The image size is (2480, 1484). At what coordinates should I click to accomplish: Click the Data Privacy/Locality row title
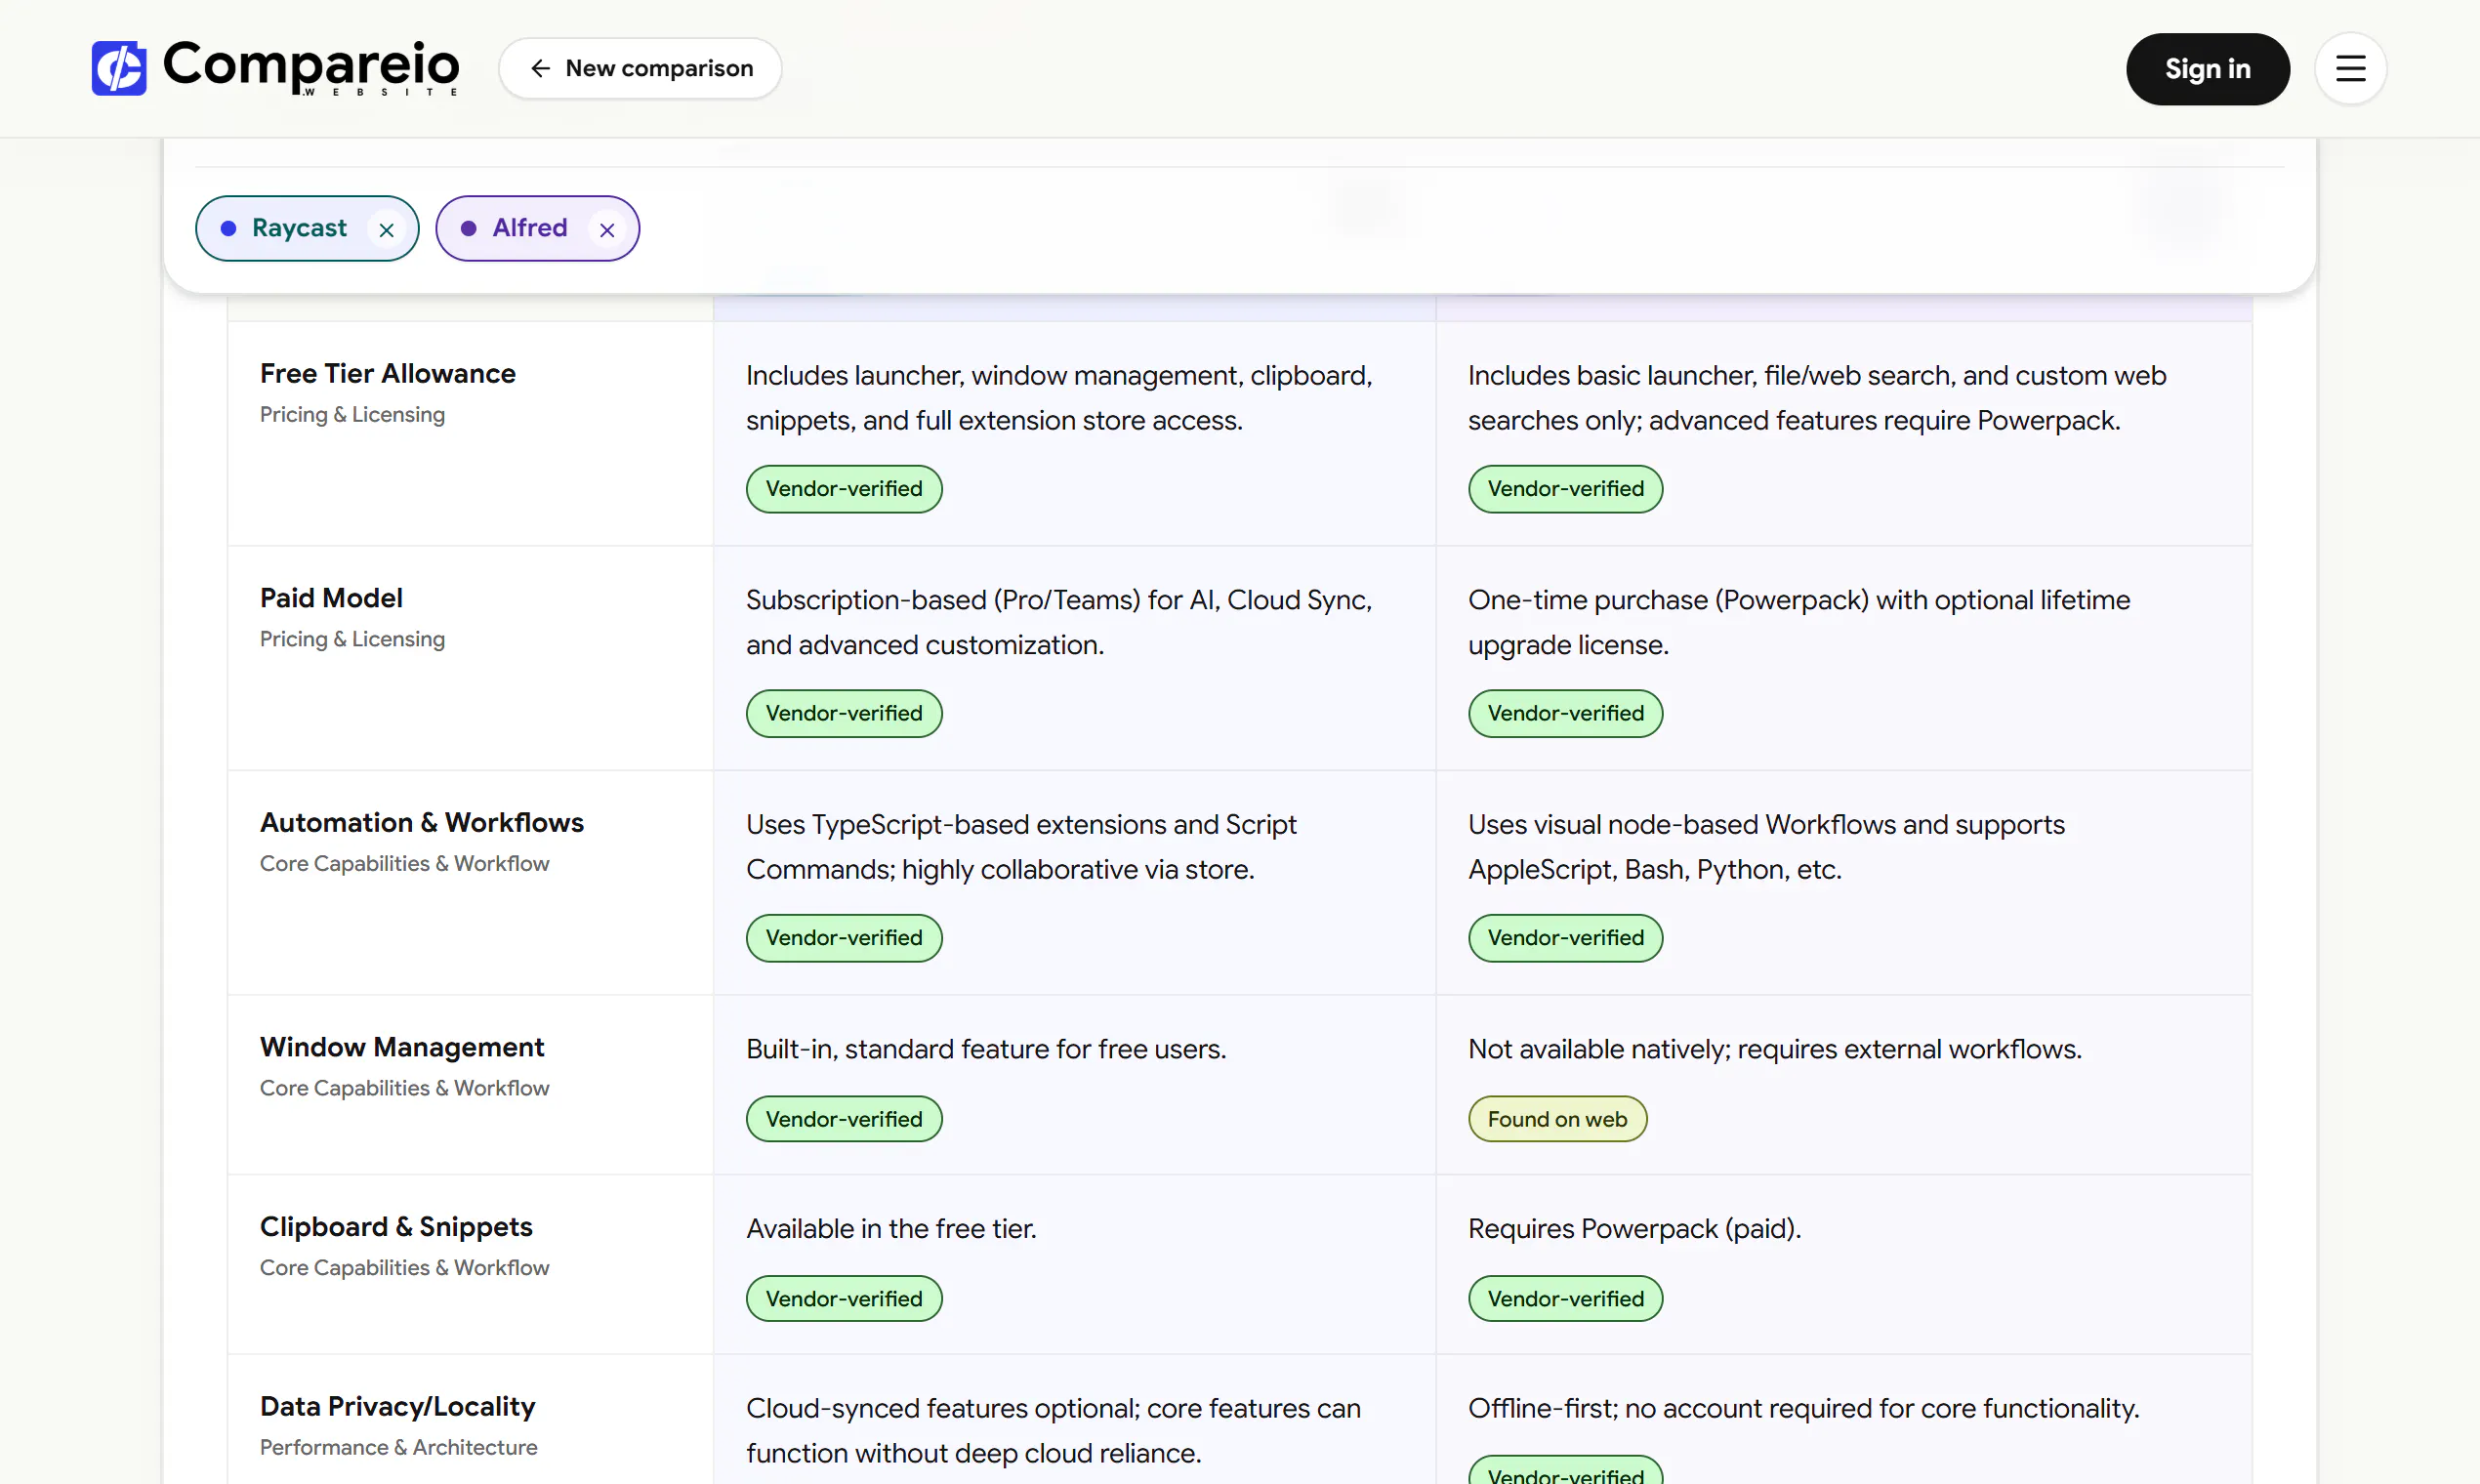coord(398,1407)
